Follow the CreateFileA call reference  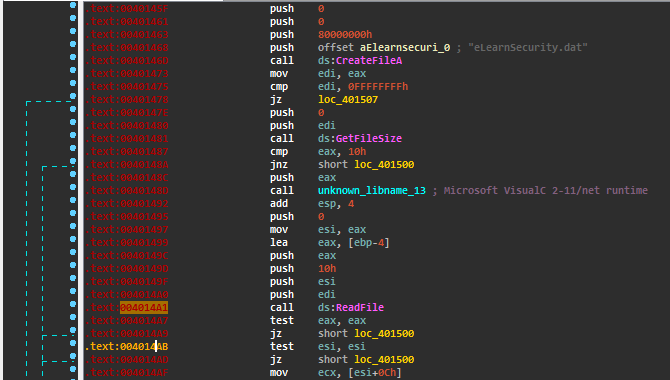369,61
